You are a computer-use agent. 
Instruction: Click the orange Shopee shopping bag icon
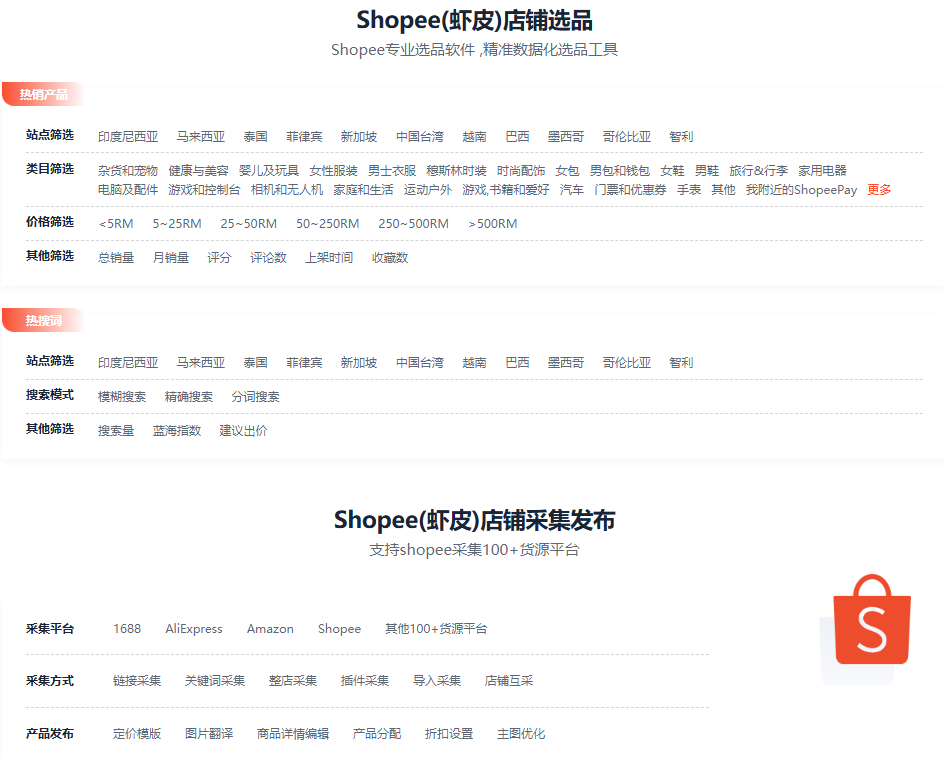(x=872, y=621)
